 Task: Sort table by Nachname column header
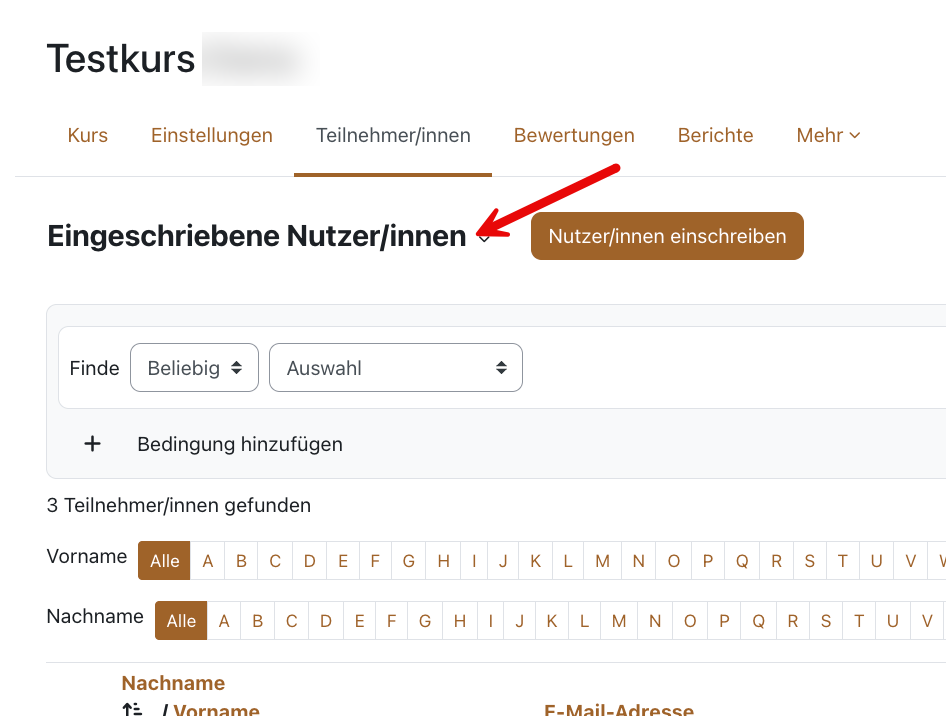pos(173,683)
